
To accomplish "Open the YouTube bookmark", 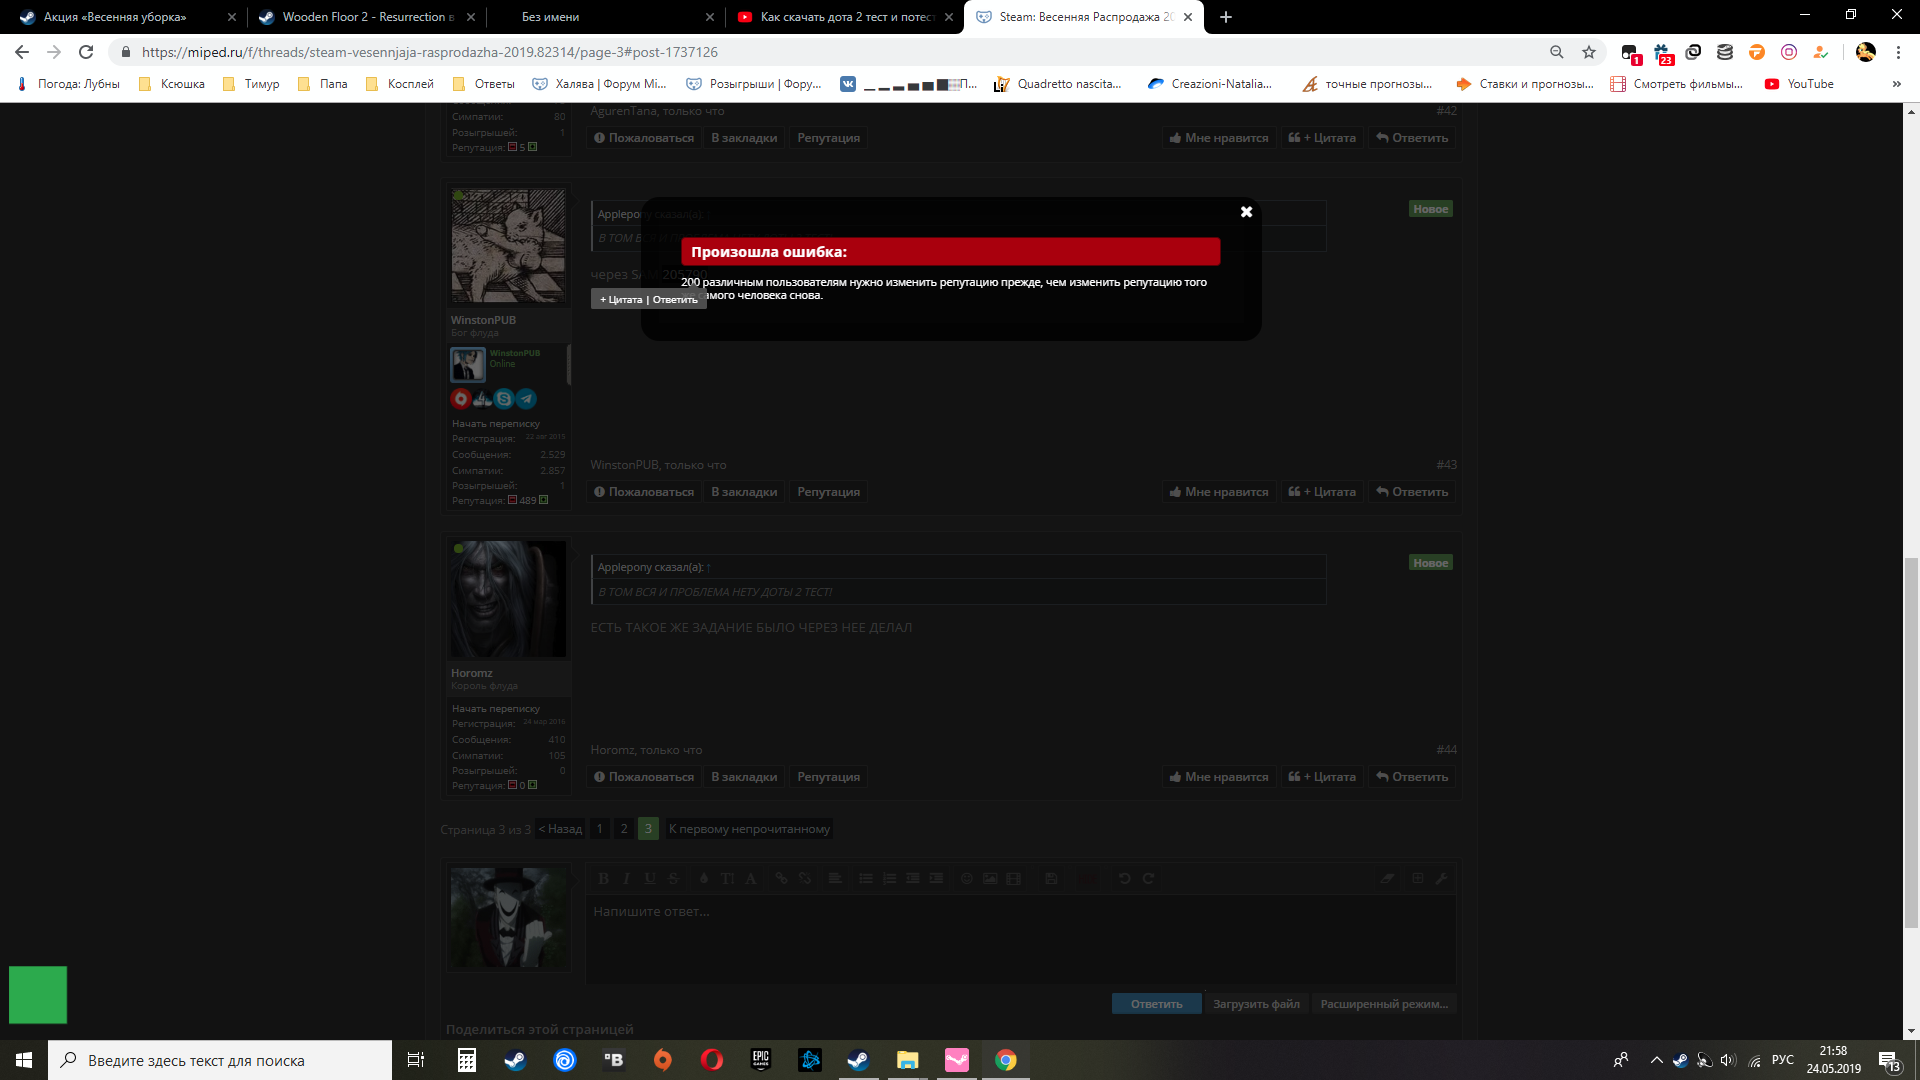I will coord(1799,84).
